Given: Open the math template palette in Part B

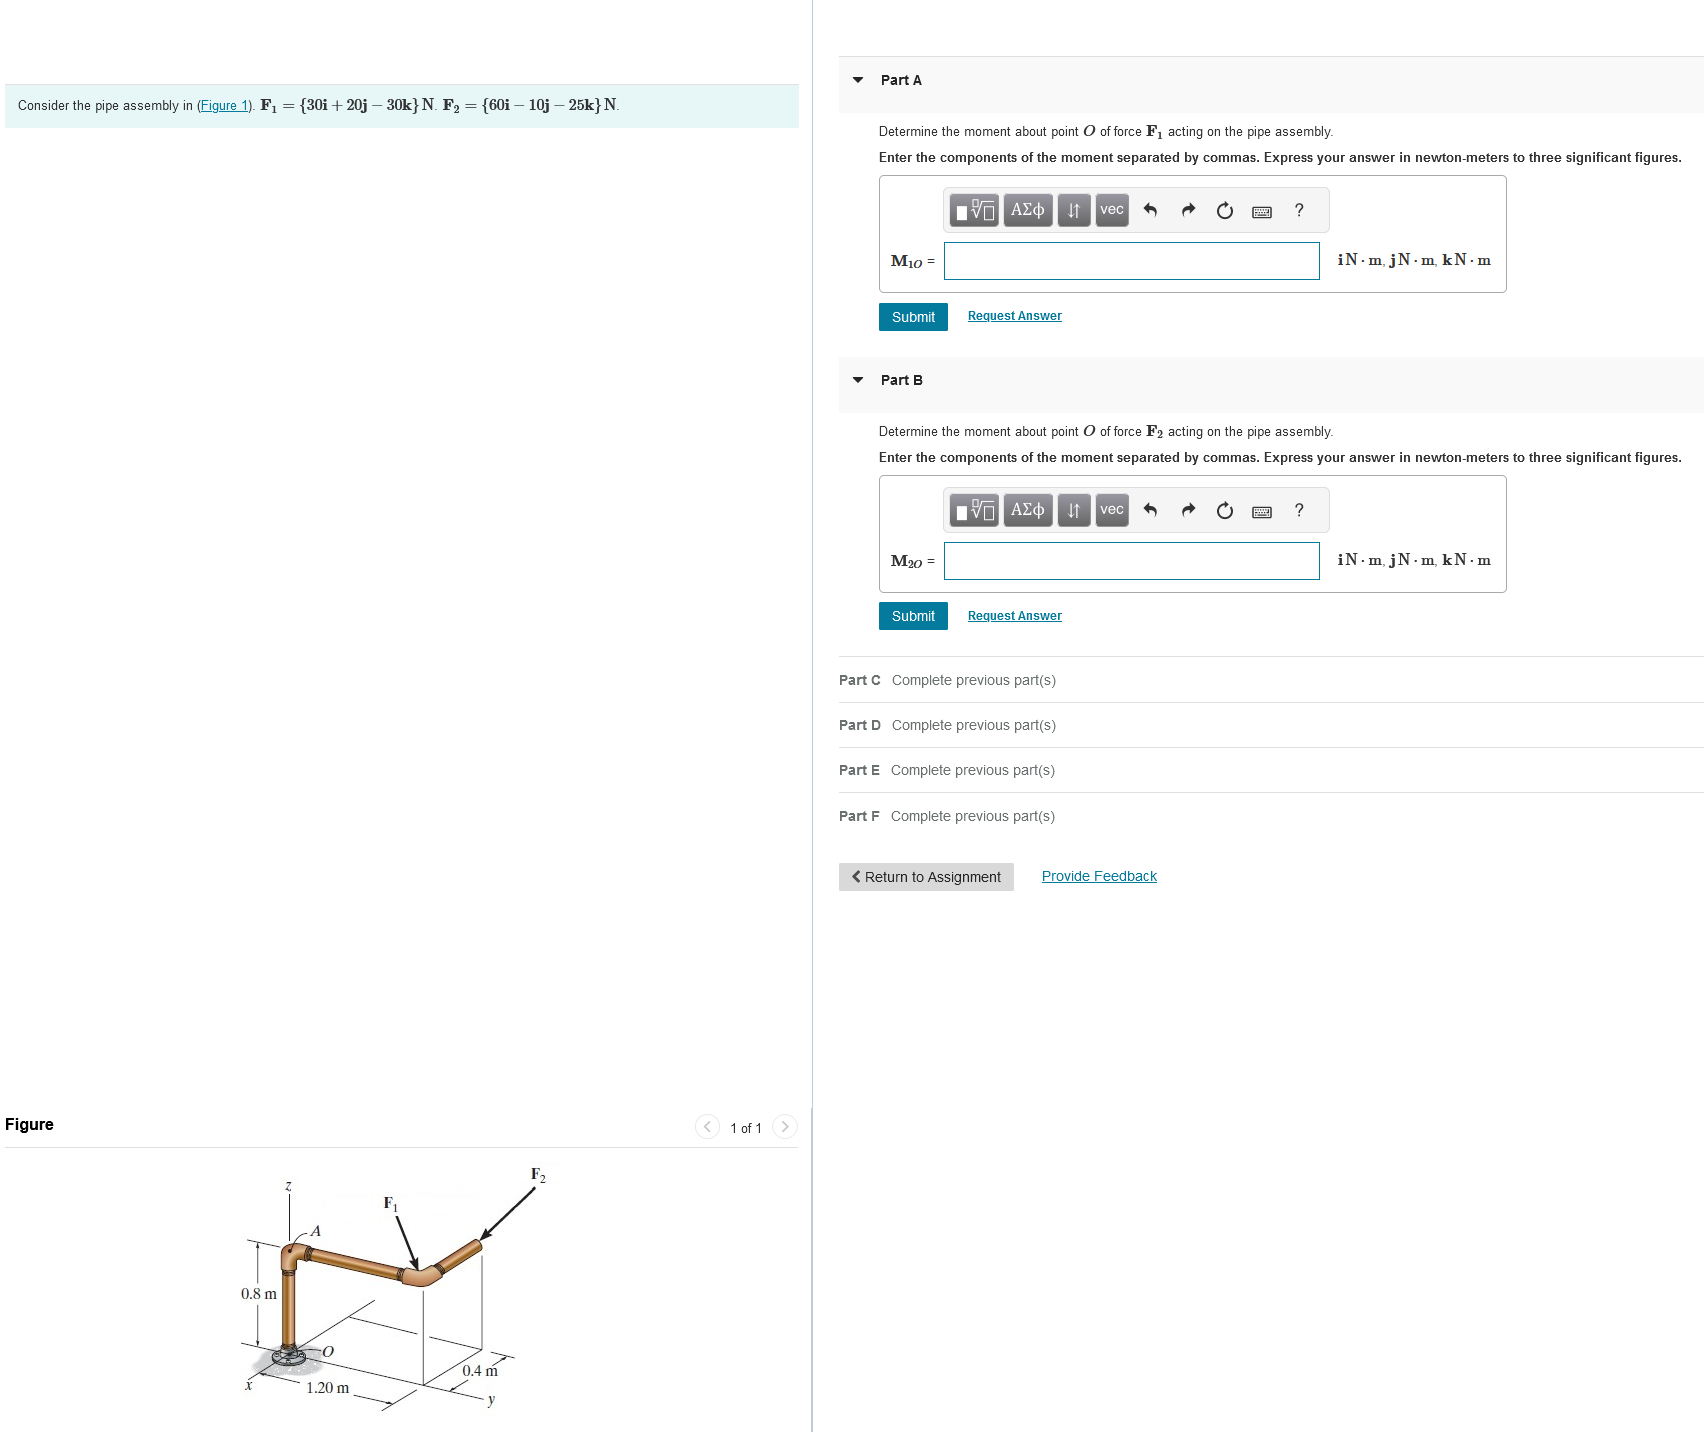Looking at the screenshot, I should click(972, 510).
